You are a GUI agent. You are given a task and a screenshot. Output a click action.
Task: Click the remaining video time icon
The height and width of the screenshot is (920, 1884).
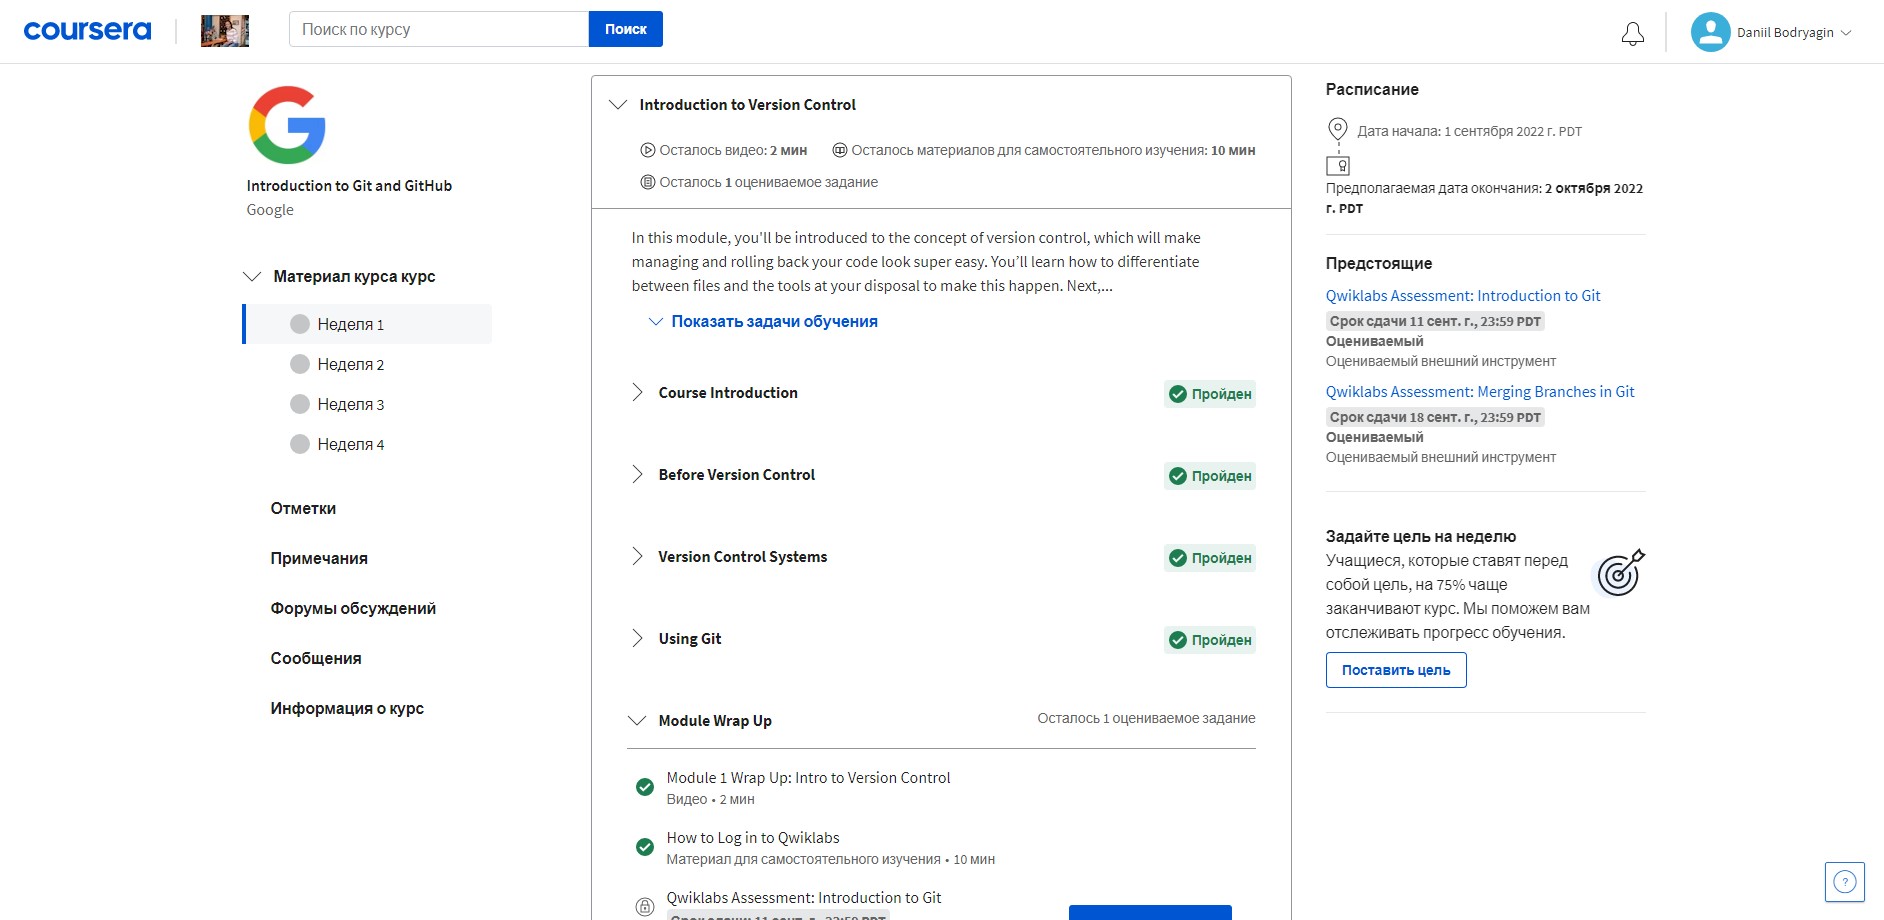[648, 151]
